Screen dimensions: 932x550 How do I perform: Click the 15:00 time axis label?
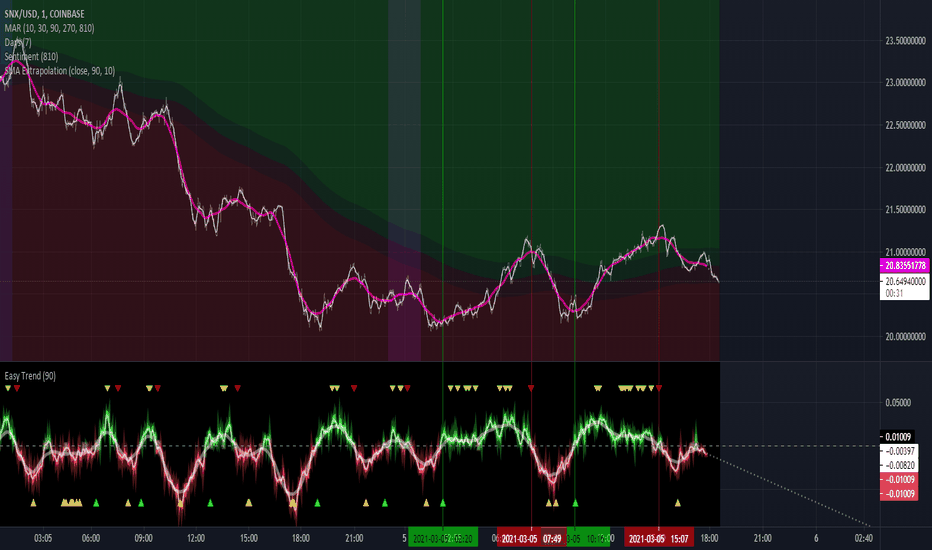(x=248, y=538)
